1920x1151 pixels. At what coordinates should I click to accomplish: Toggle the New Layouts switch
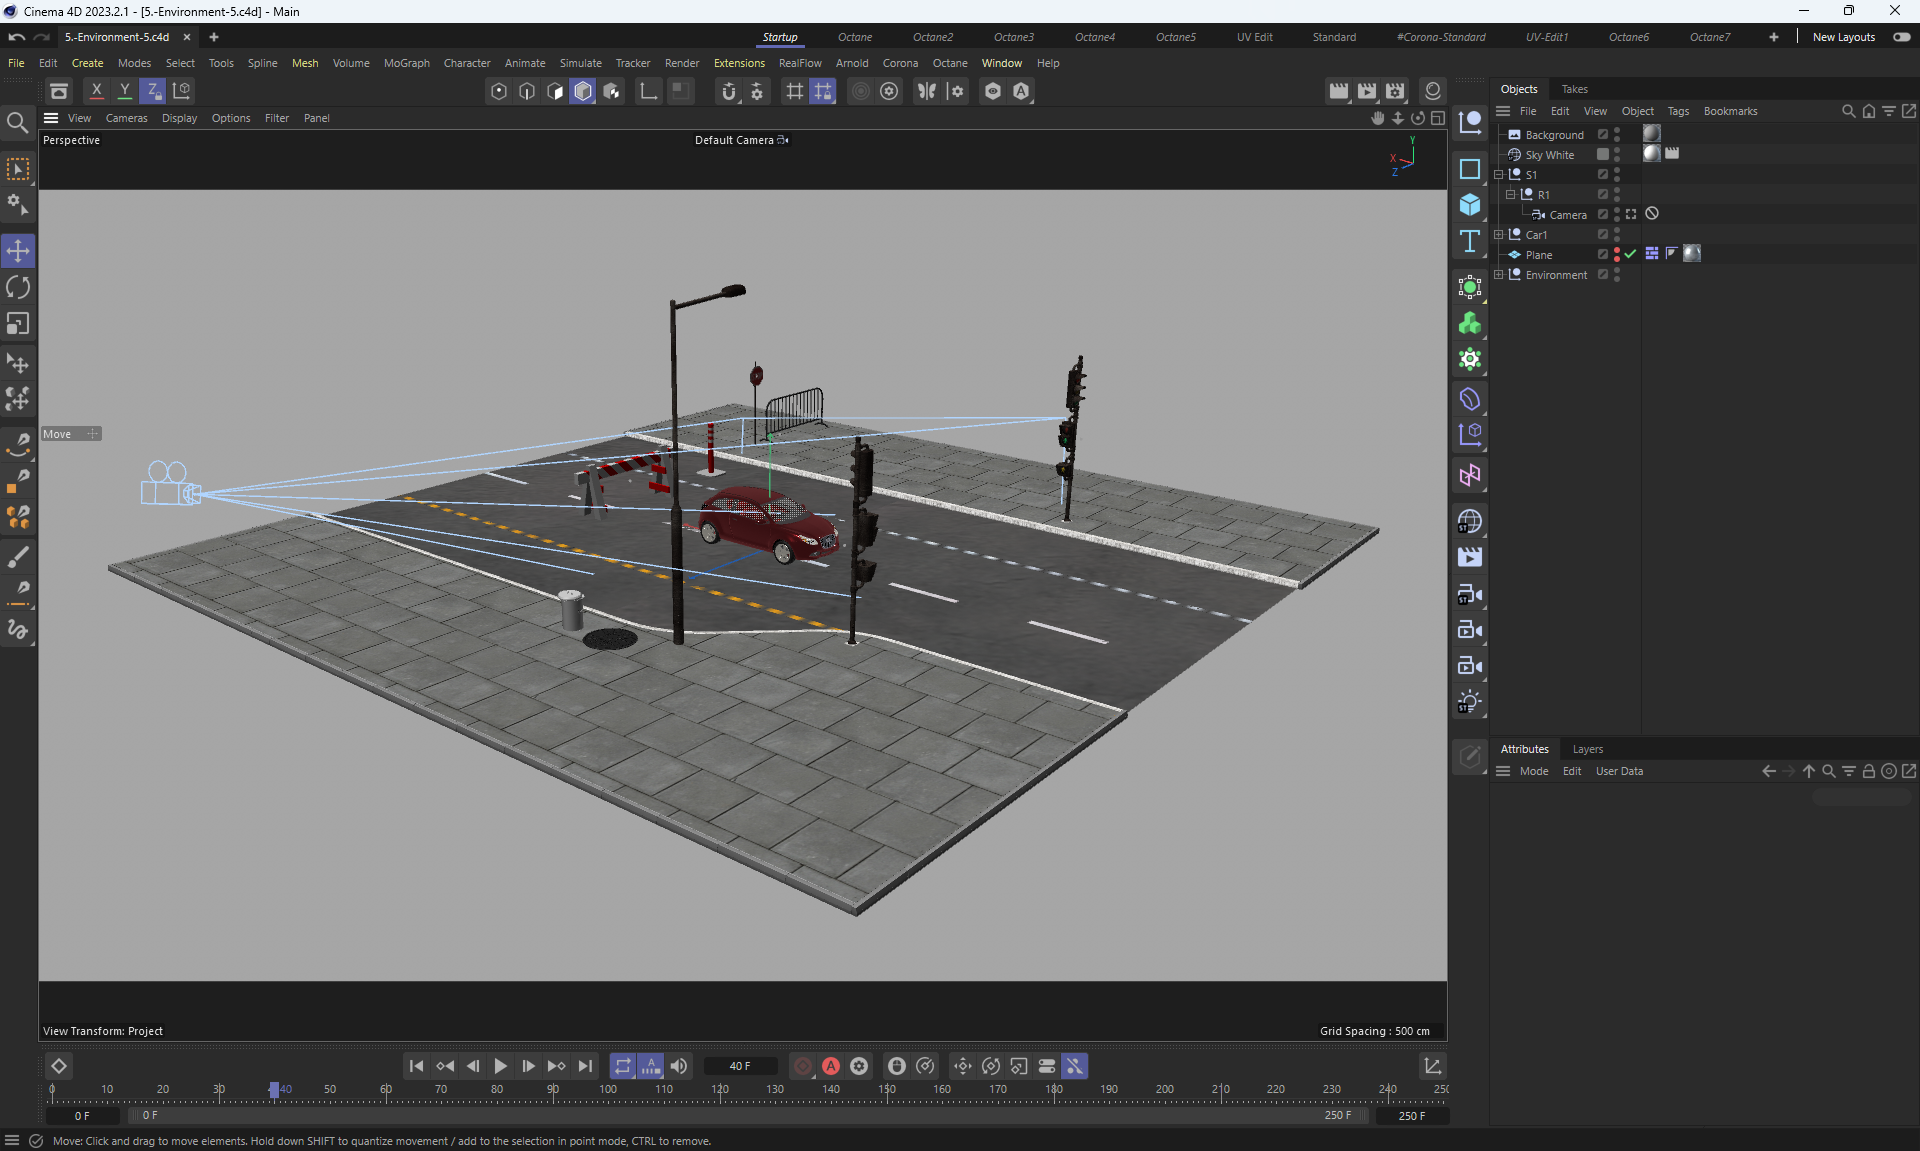coord(1901,37)
